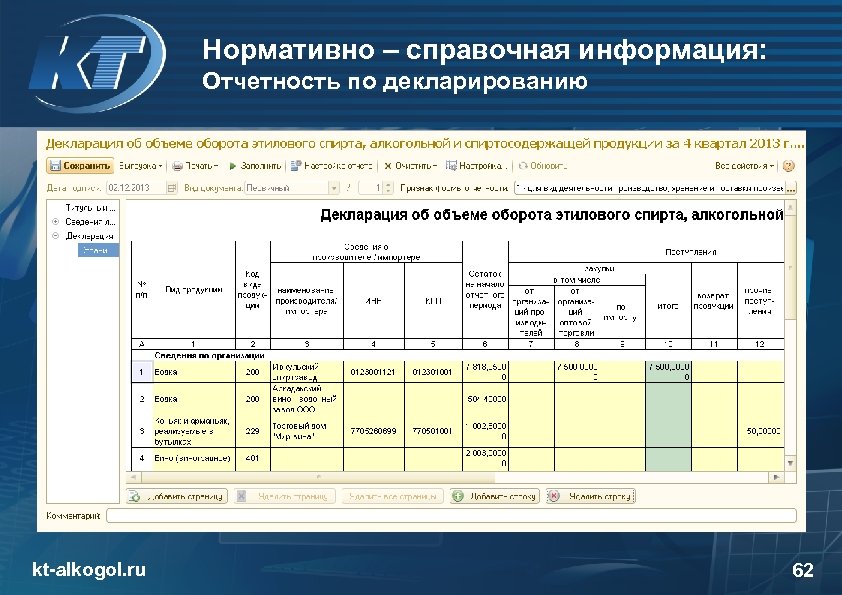Click the date field 02.12.2013

(136, 187)
